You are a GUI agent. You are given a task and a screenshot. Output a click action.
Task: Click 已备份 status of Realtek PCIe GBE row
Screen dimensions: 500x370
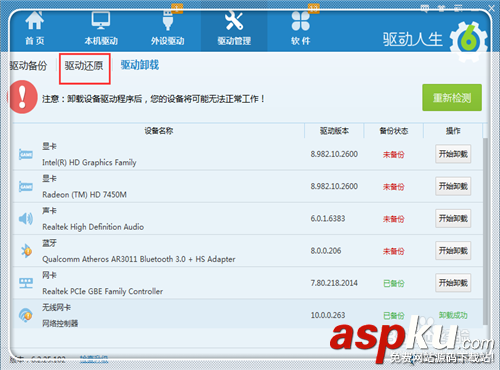[394, 283]
